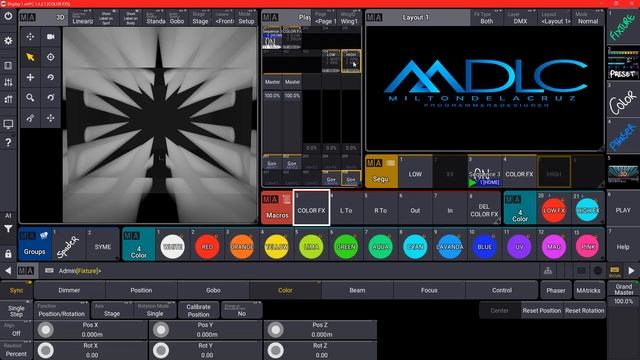640x360 pixels.
Task: Switch to the Beam feature tab
Action: coord(357,290)
